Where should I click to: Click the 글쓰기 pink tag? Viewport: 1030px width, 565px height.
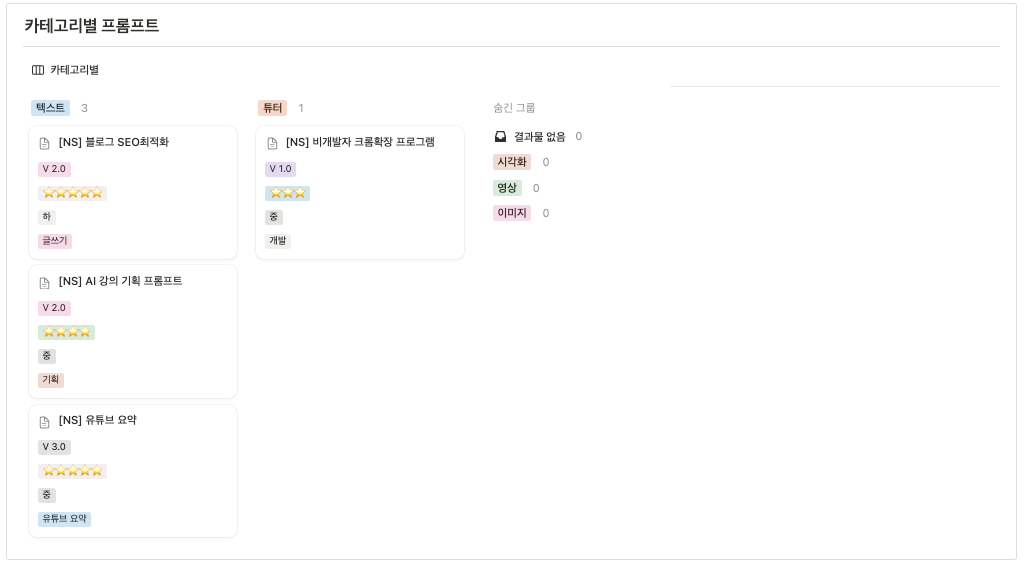pos(55,241)
